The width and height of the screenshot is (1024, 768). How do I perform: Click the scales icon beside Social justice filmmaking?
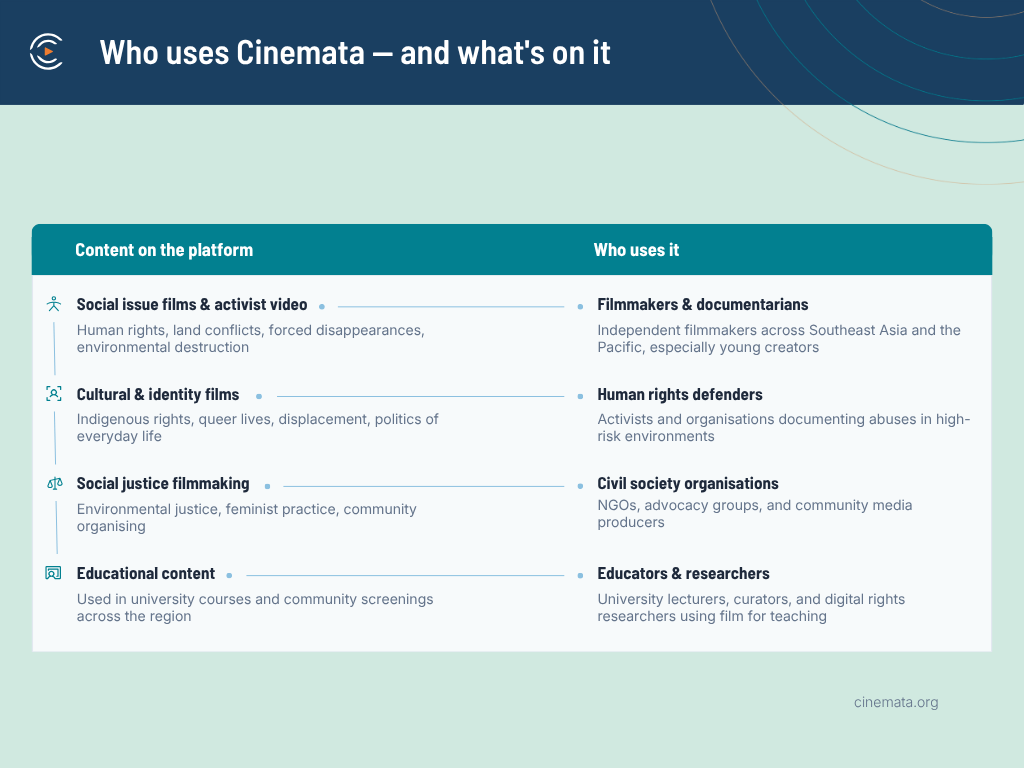click(55, 483)
